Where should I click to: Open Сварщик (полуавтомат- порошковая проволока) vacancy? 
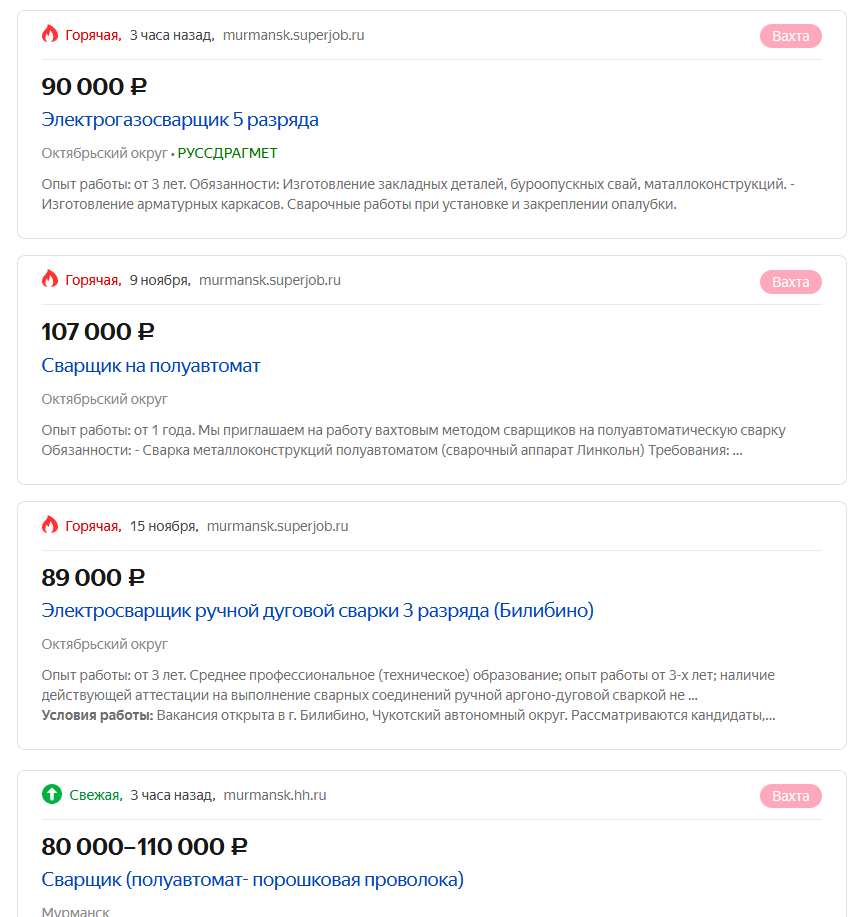tap(253, 880)
